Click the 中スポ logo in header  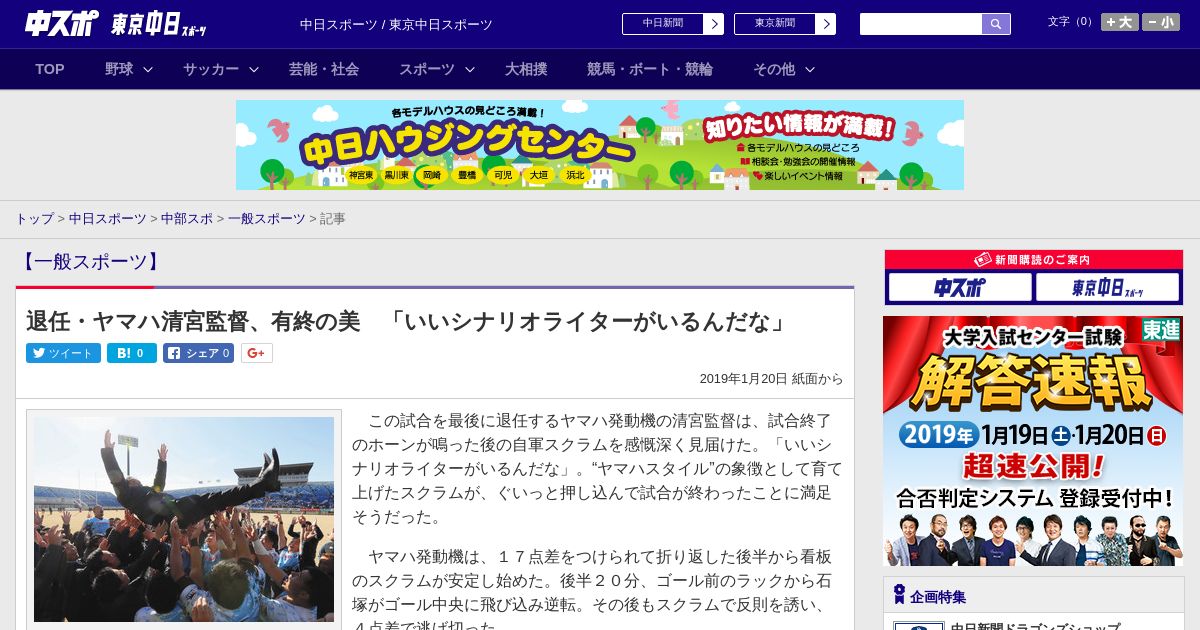[60, 23]
